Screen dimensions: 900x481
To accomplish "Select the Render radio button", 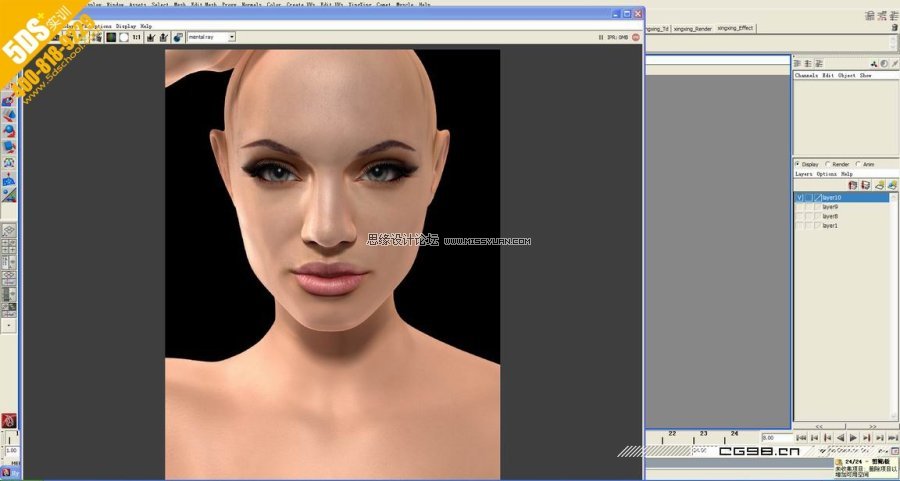I will [826, 164].
